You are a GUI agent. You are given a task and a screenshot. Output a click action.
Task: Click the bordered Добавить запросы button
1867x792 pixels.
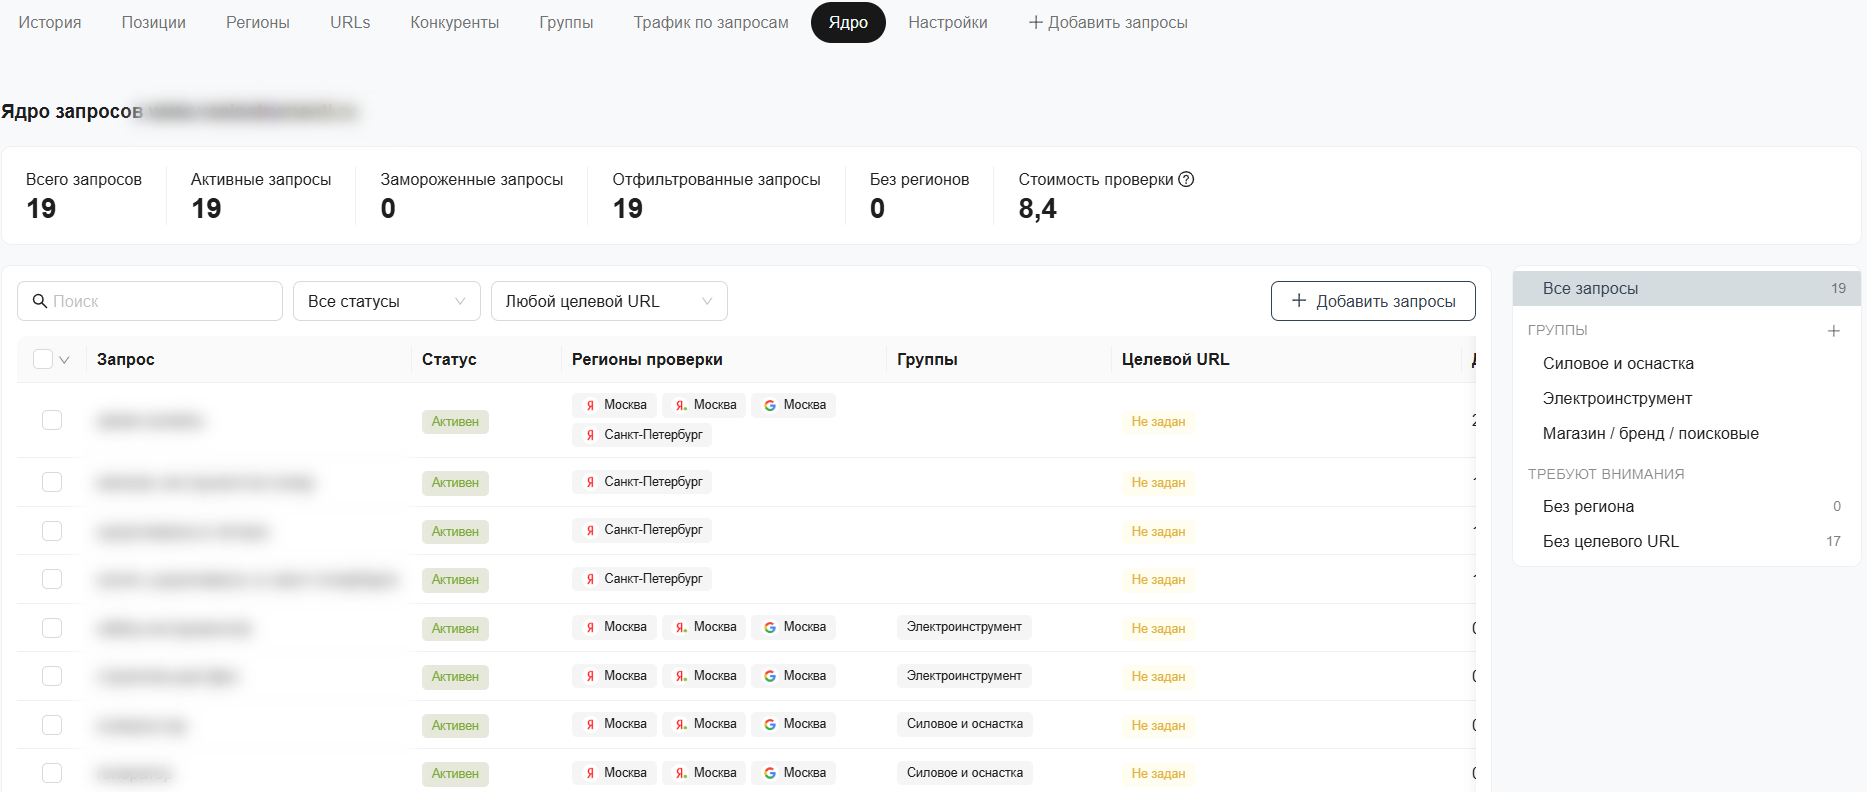pyautogui.click(x=1373, y=301)
